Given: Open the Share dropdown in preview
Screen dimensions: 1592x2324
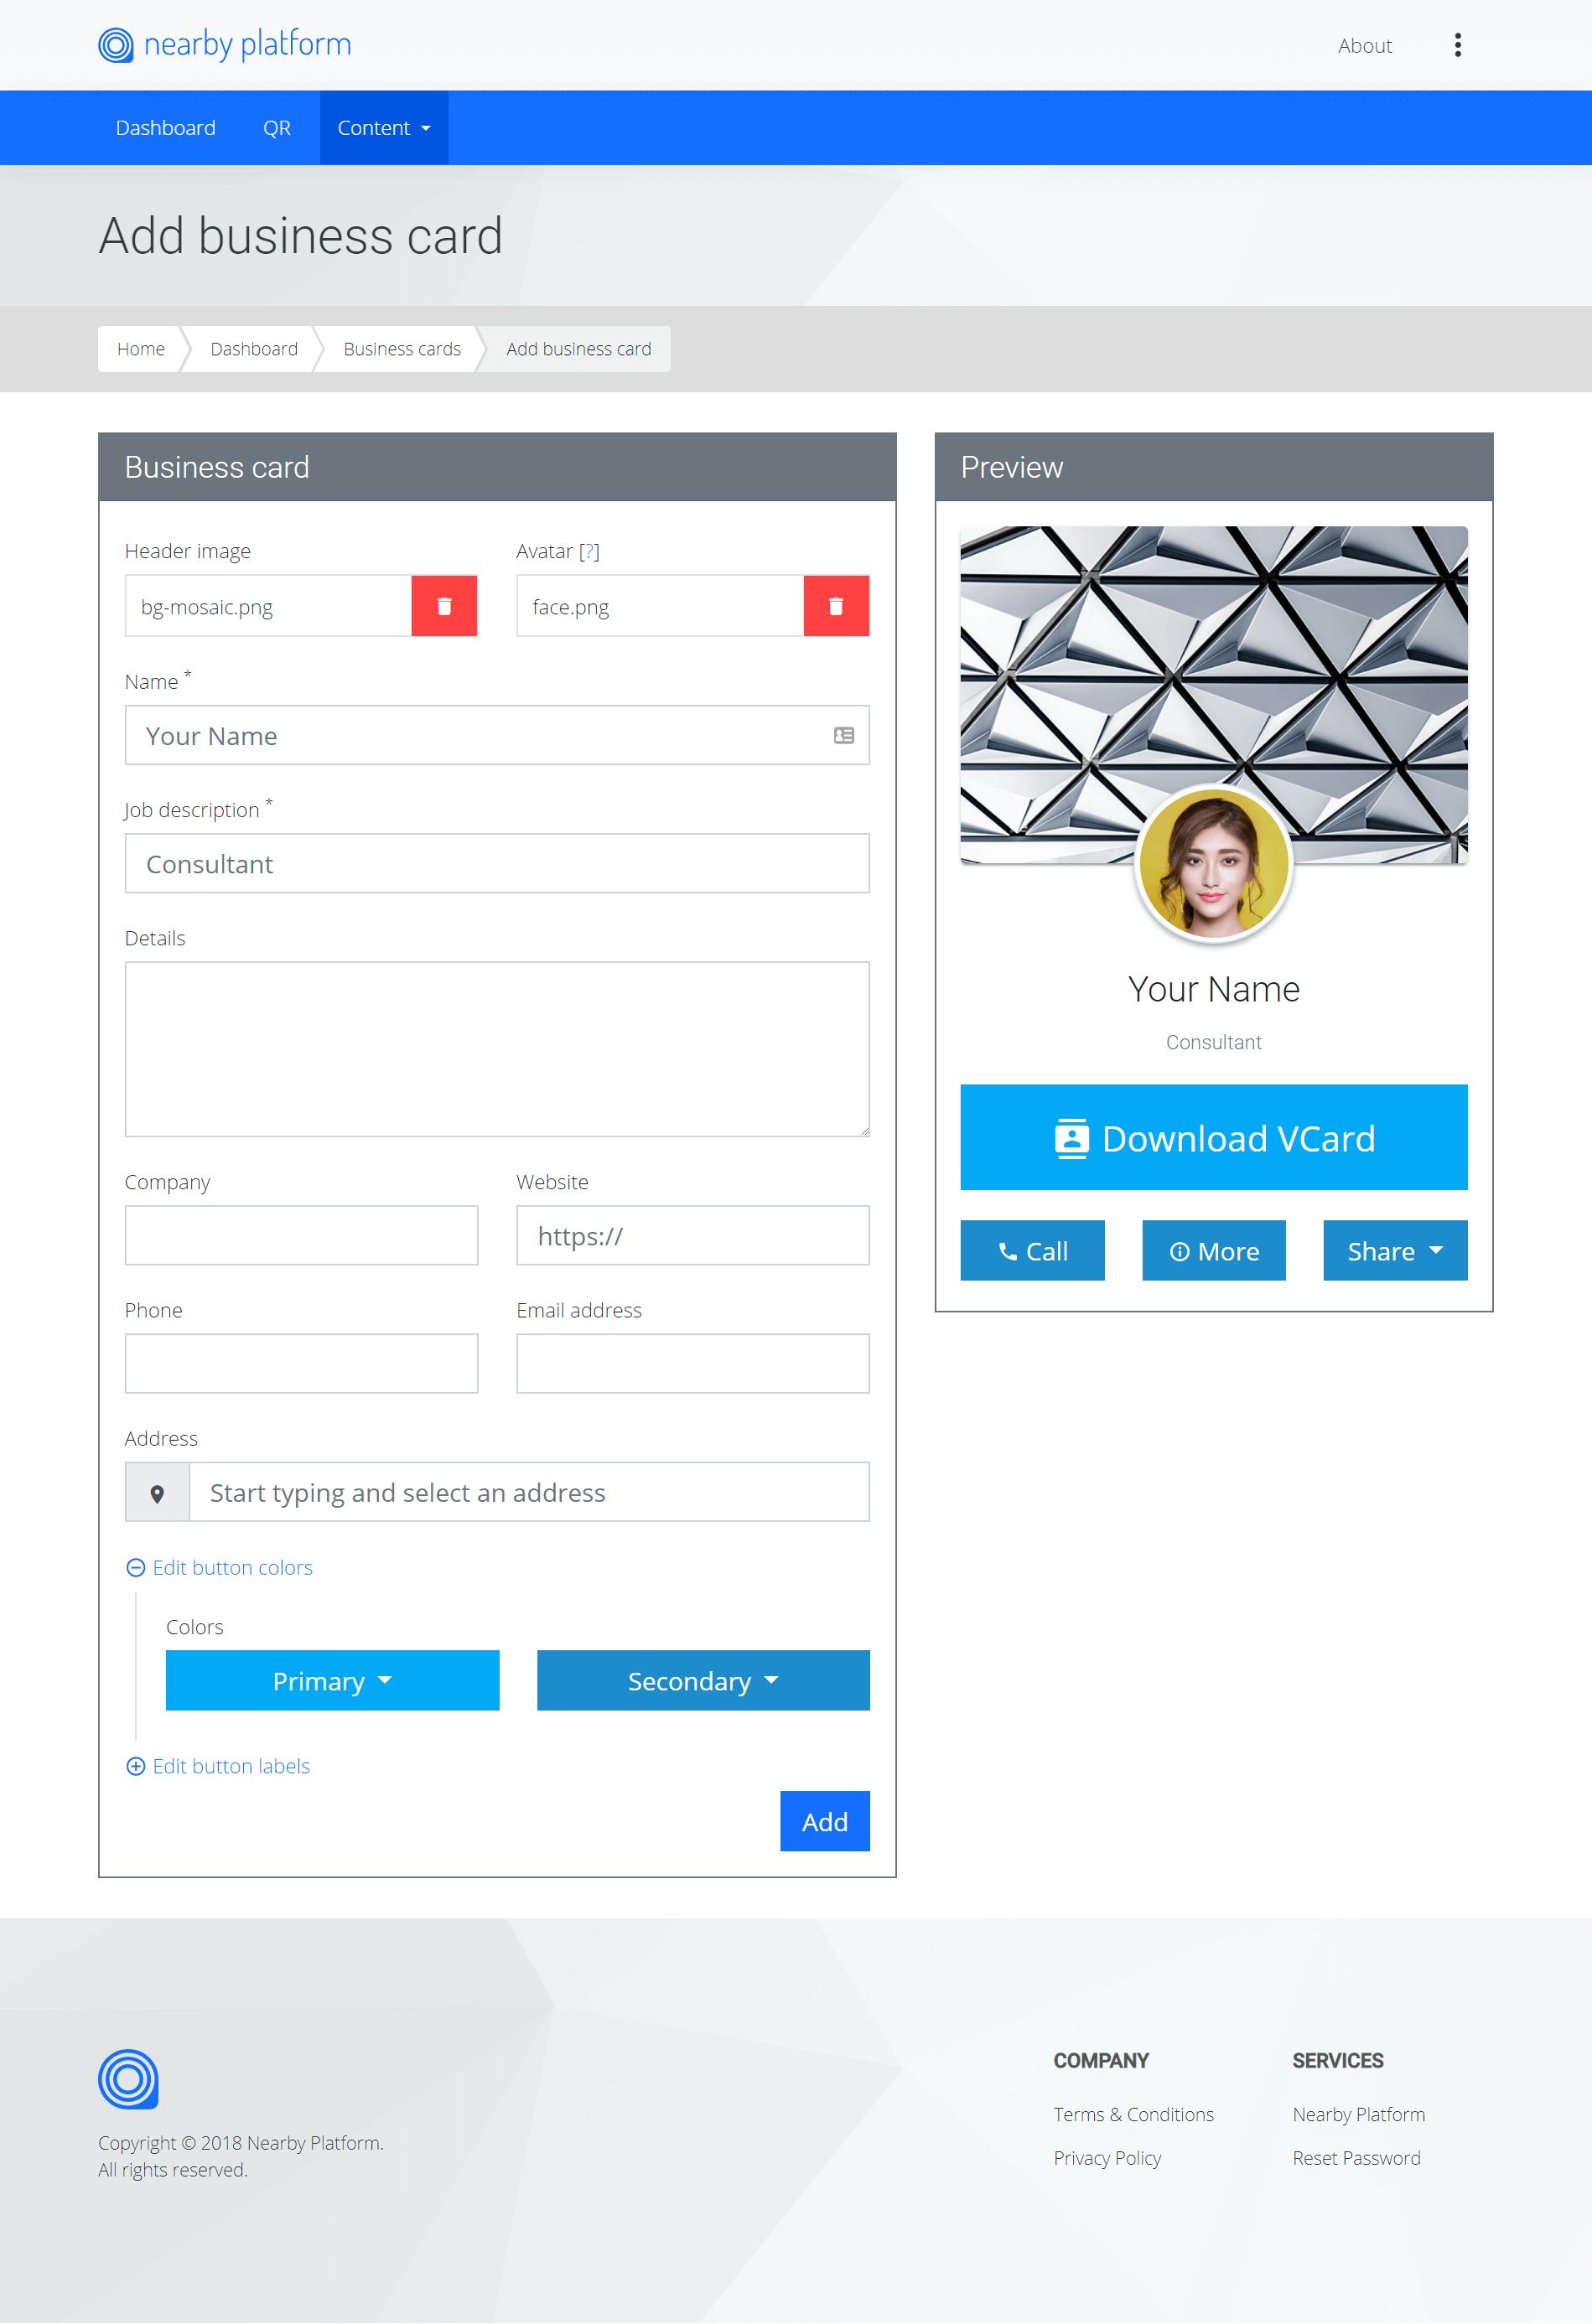Looking at the screenshot, I should pyautogui.click(x=1395, y=1251).
